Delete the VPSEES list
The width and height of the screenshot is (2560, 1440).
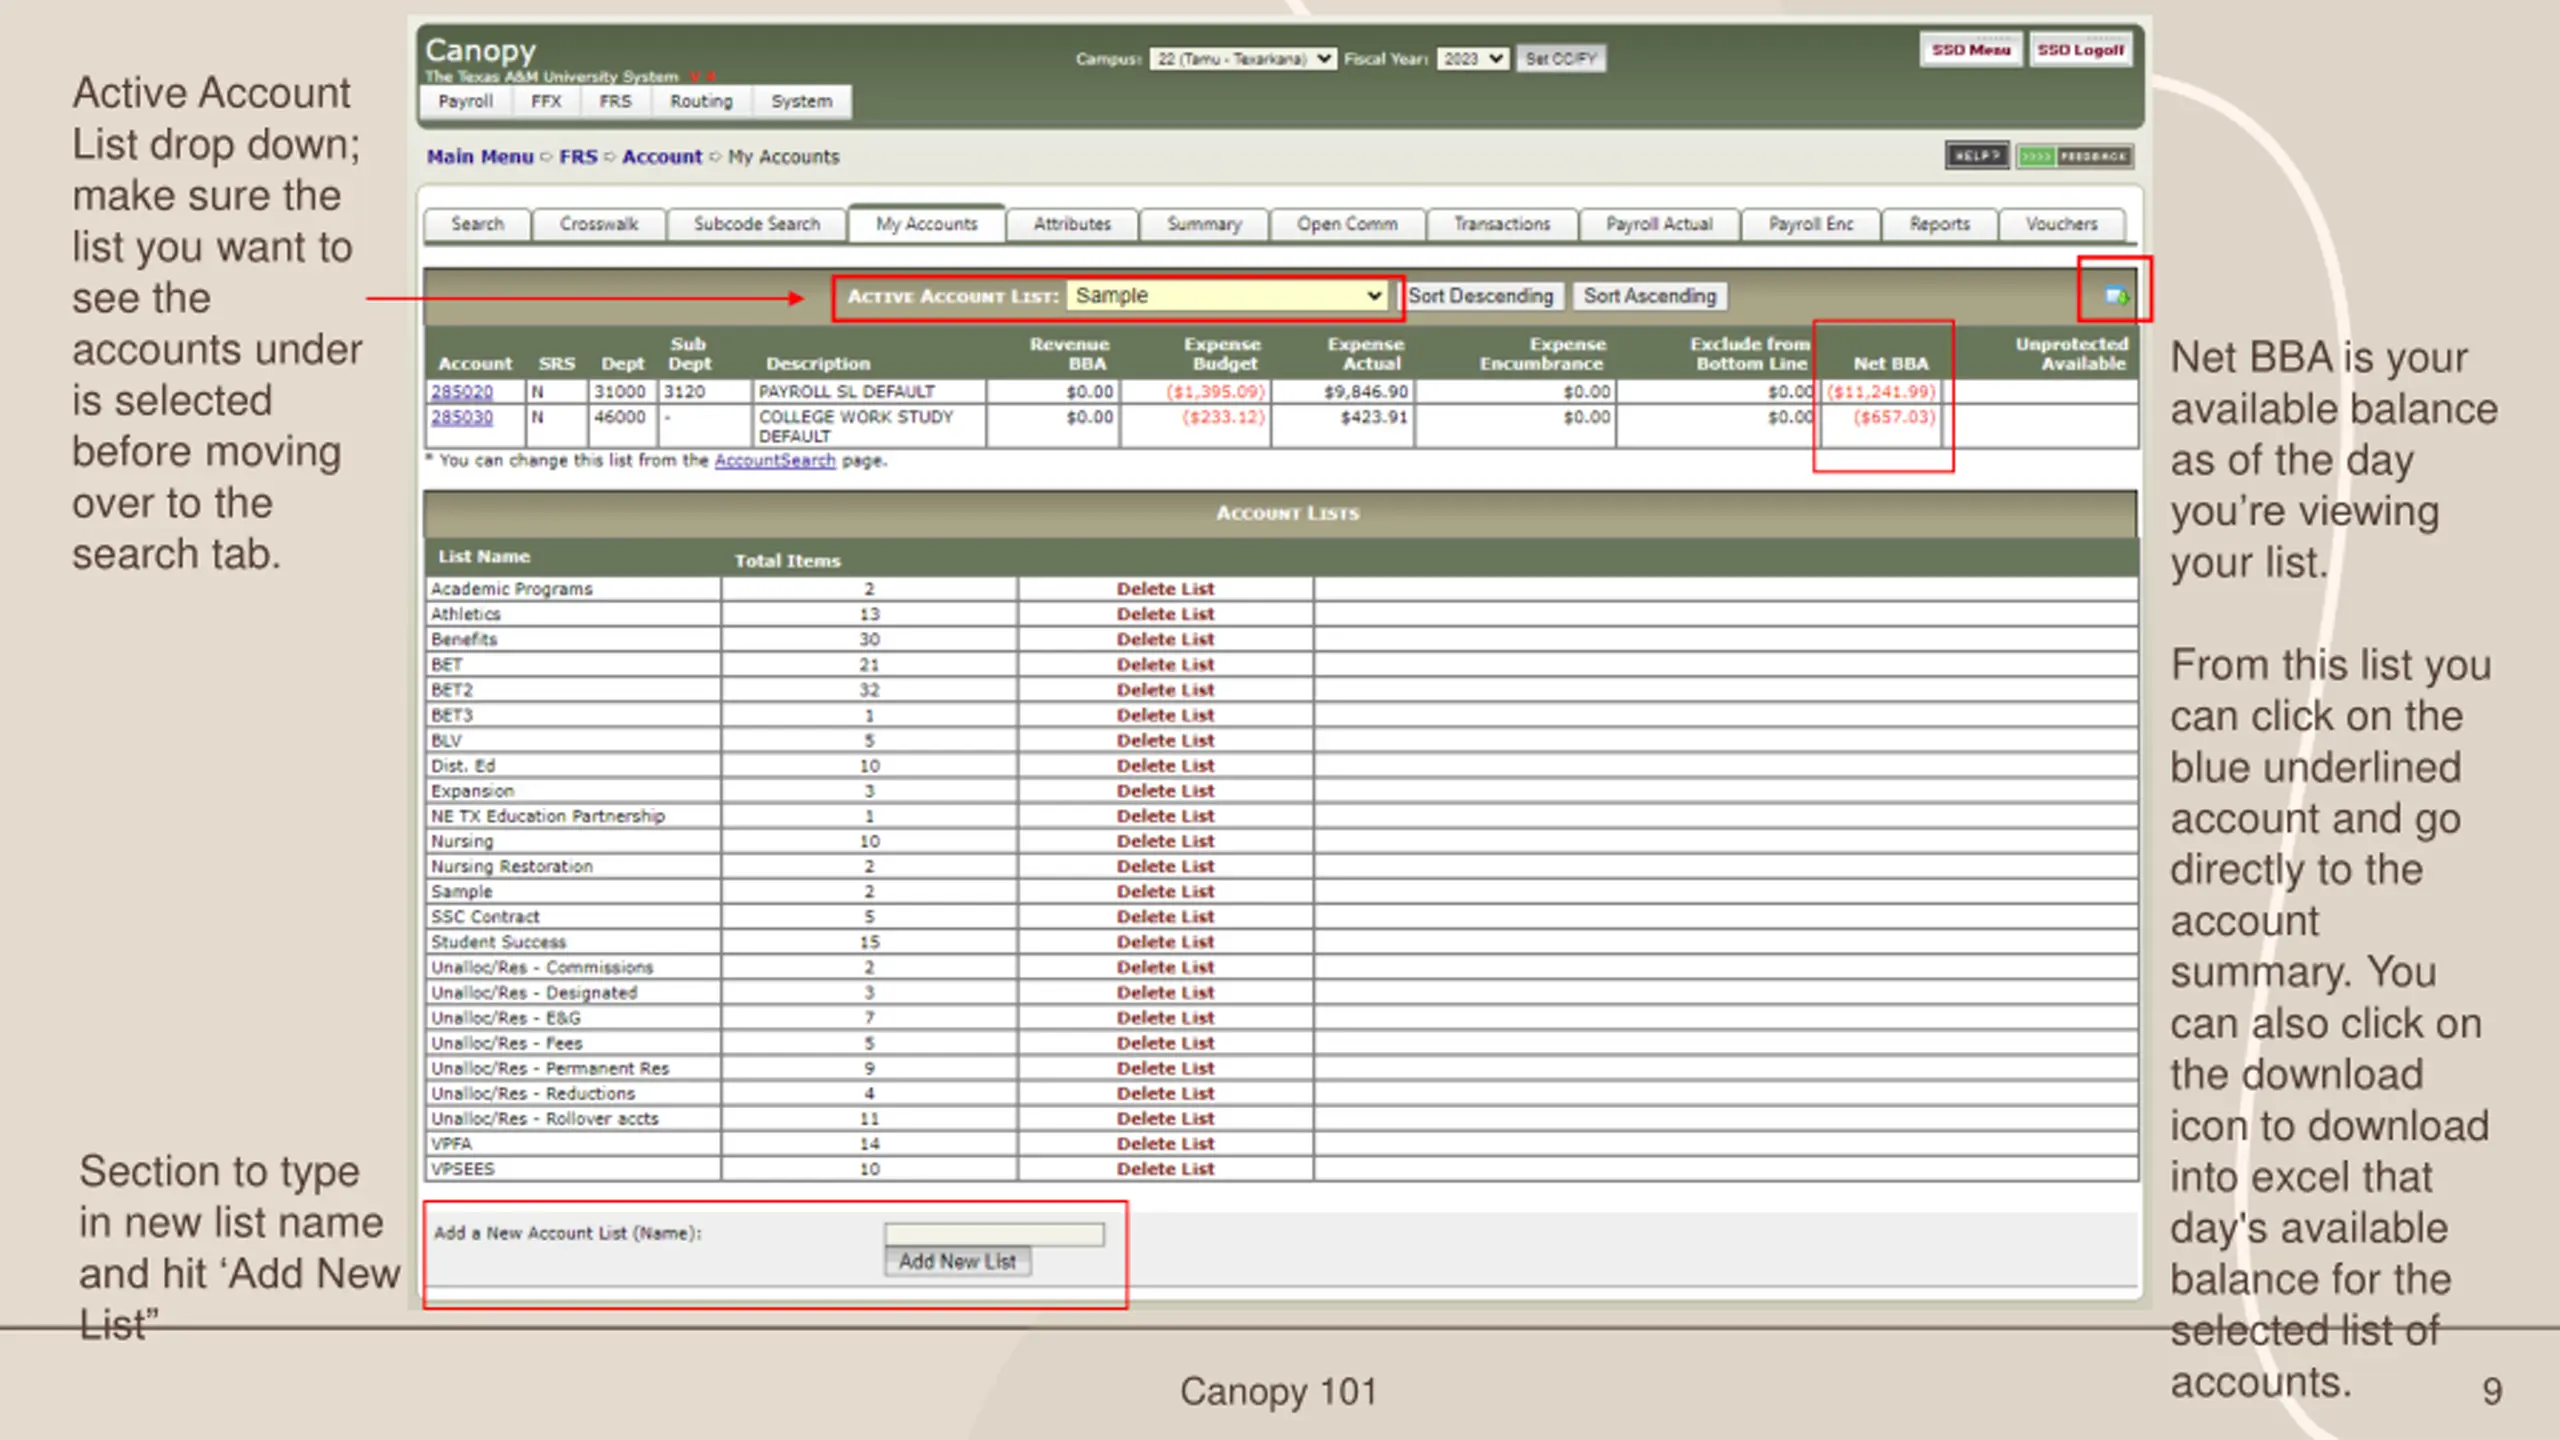pyautogui.click(x=1165, y=1168)
